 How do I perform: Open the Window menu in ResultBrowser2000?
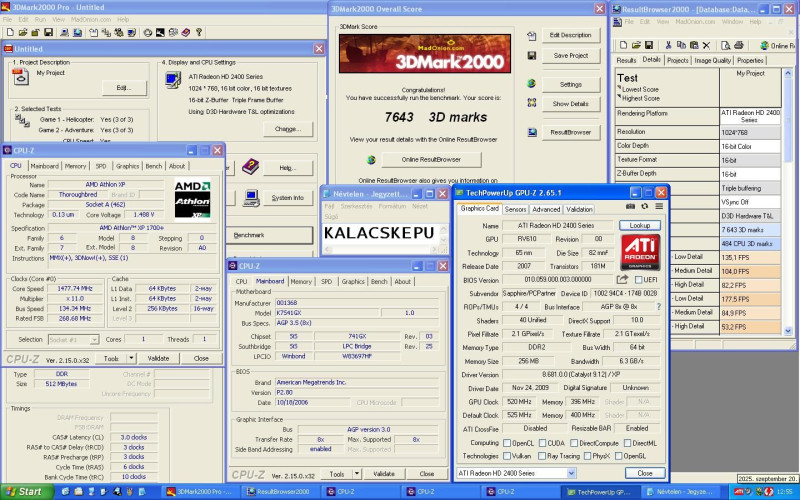732,22
